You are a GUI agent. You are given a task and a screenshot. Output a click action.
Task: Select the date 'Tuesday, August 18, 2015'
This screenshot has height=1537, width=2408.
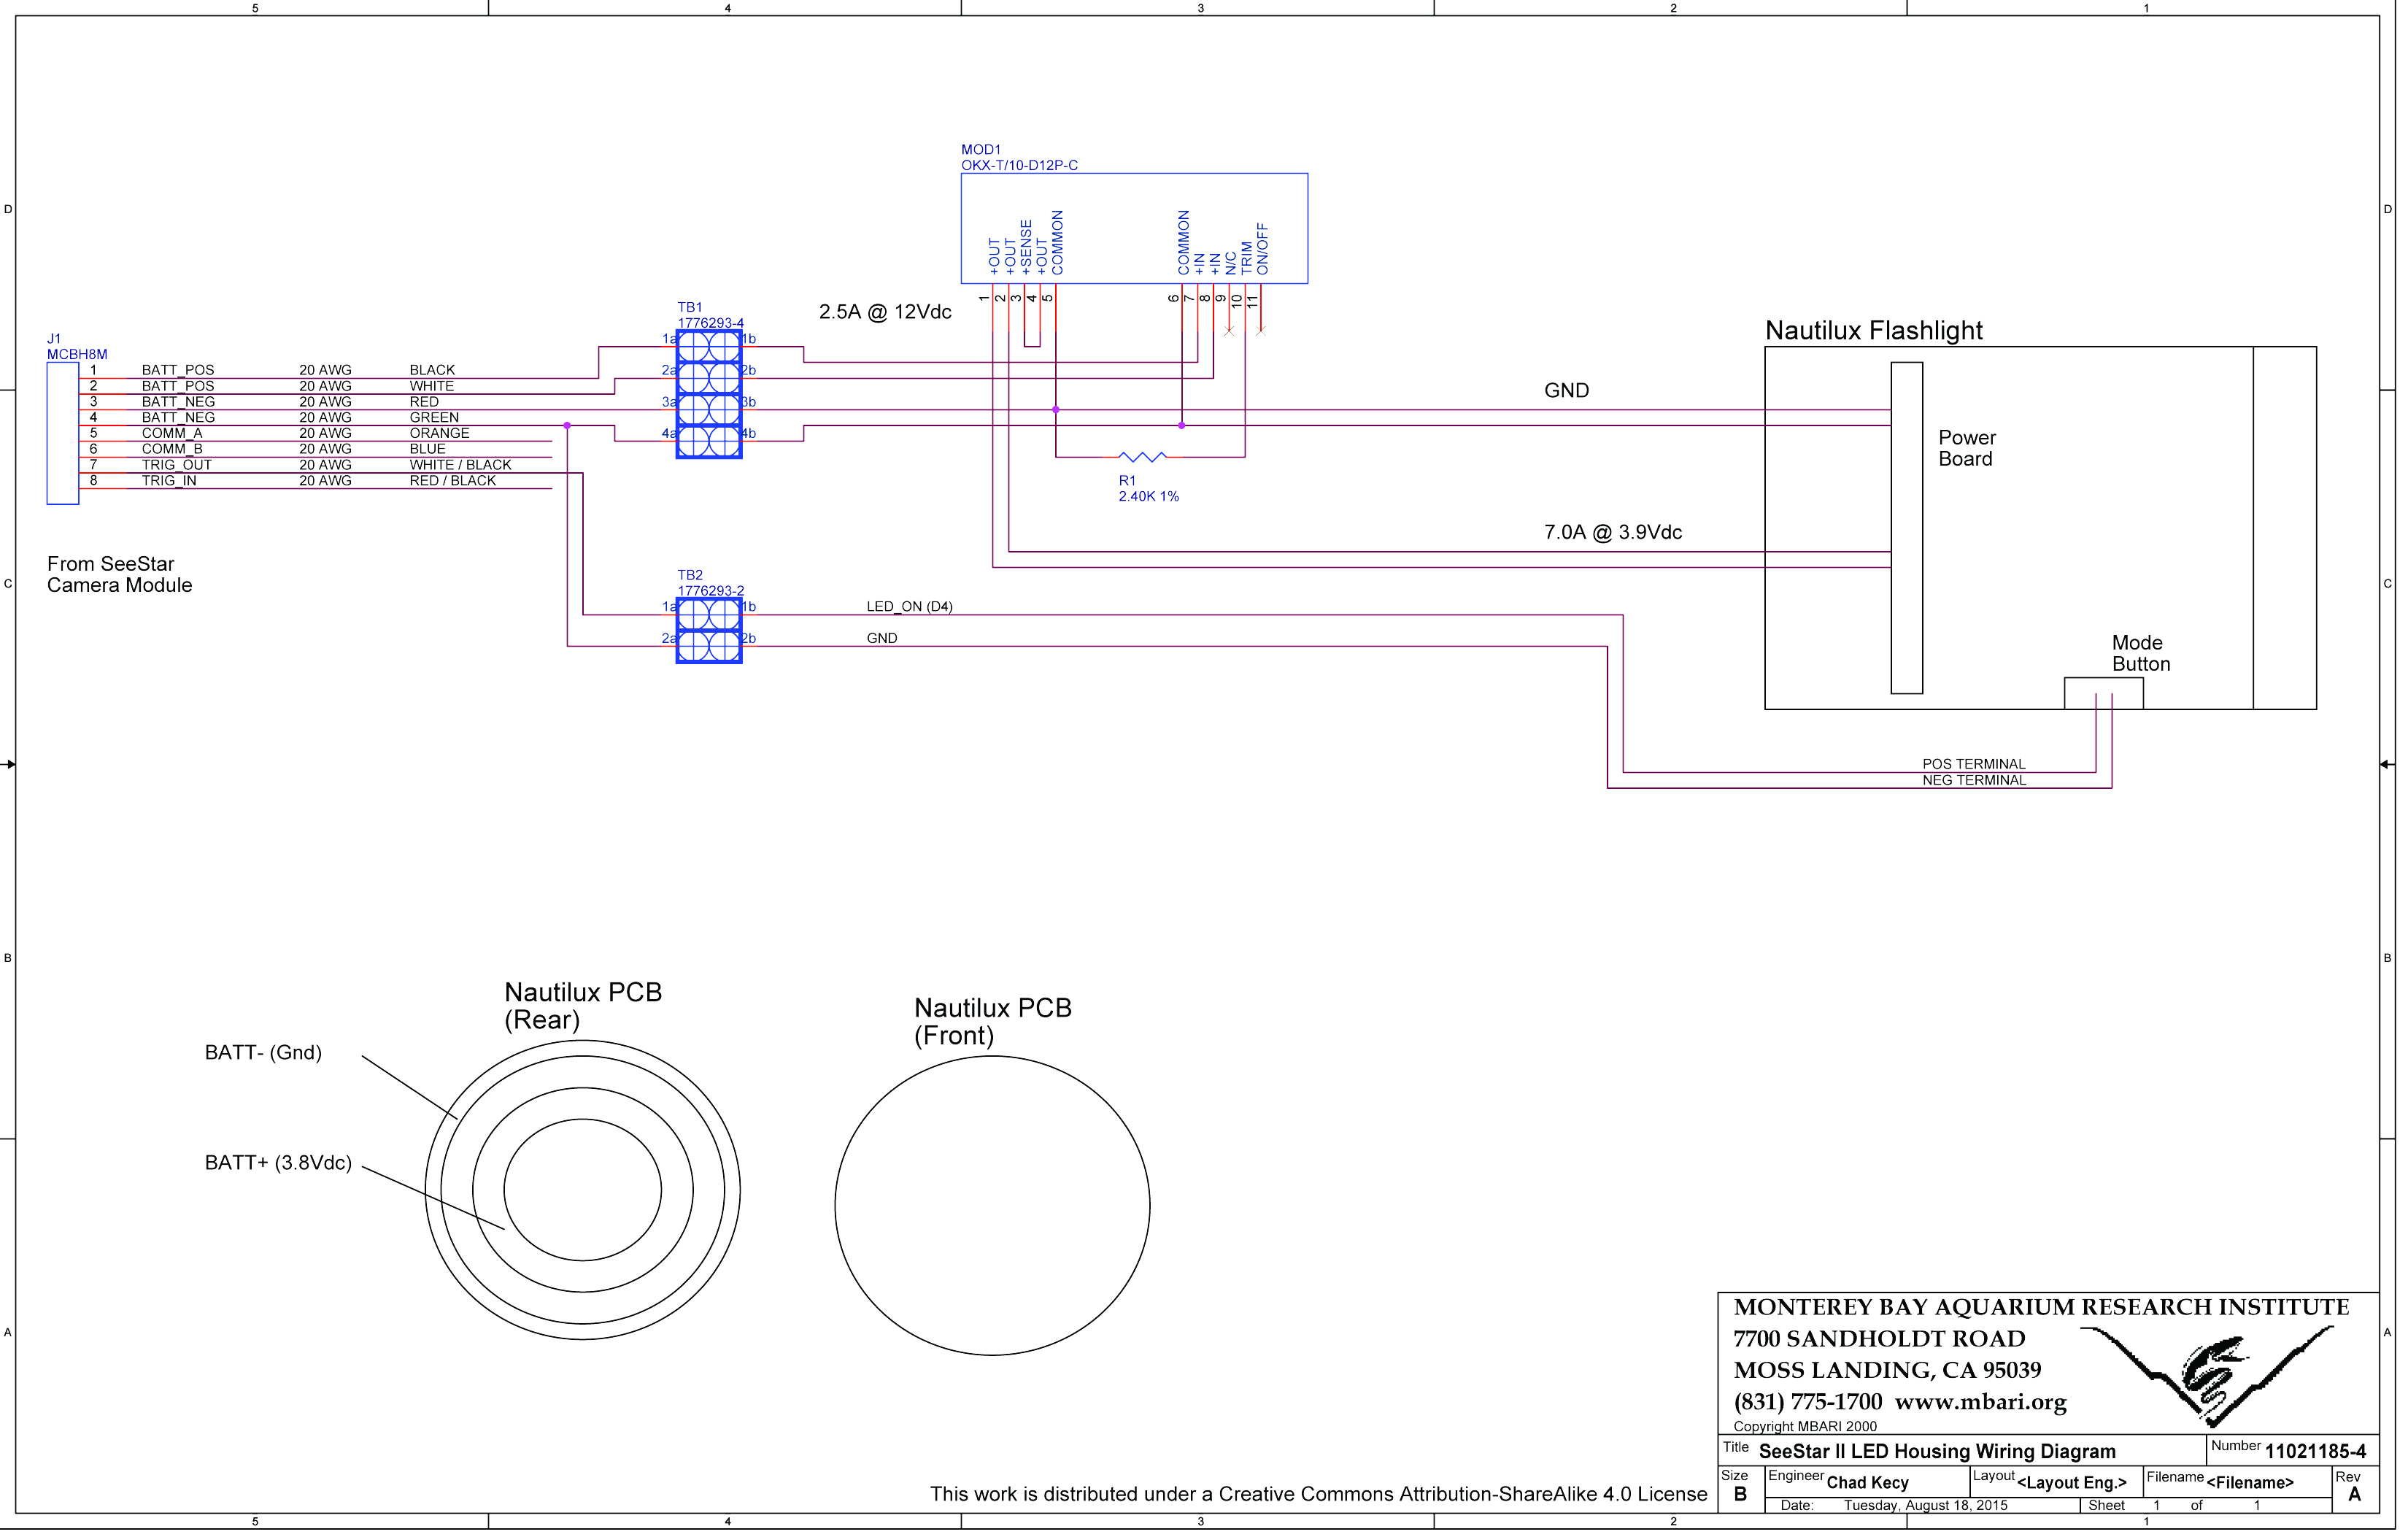click(x=1926, y=1506)
